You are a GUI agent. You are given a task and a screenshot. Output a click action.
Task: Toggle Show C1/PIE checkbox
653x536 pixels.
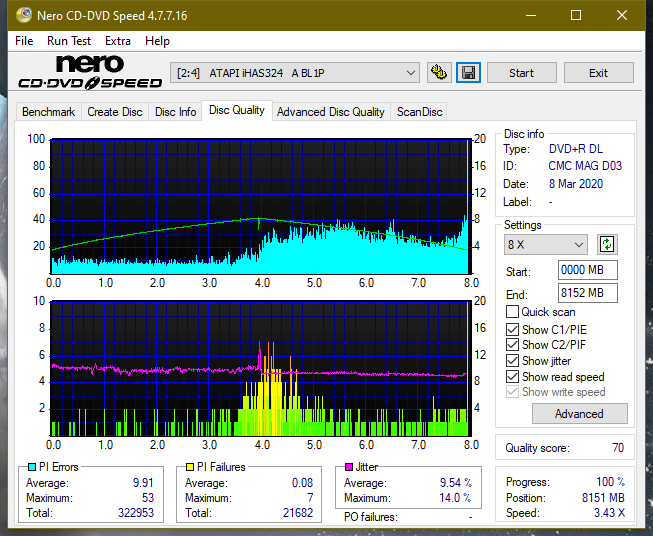click(x=512, y=329)
